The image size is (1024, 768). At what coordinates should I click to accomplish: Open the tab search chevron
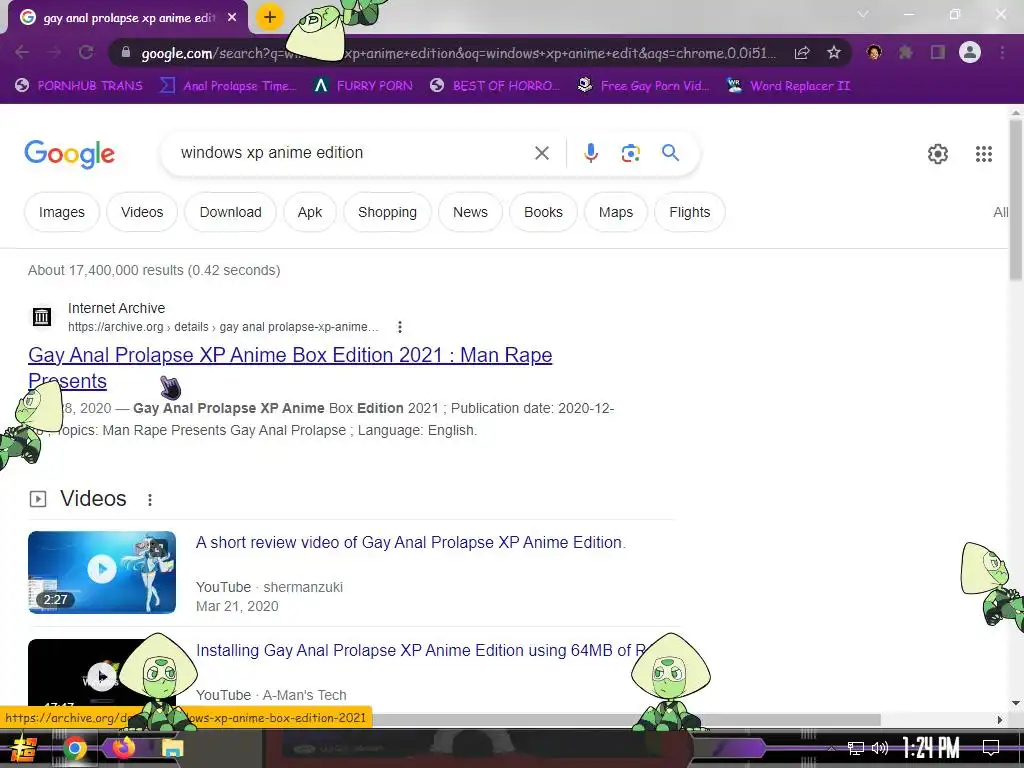tap(863, 14)
